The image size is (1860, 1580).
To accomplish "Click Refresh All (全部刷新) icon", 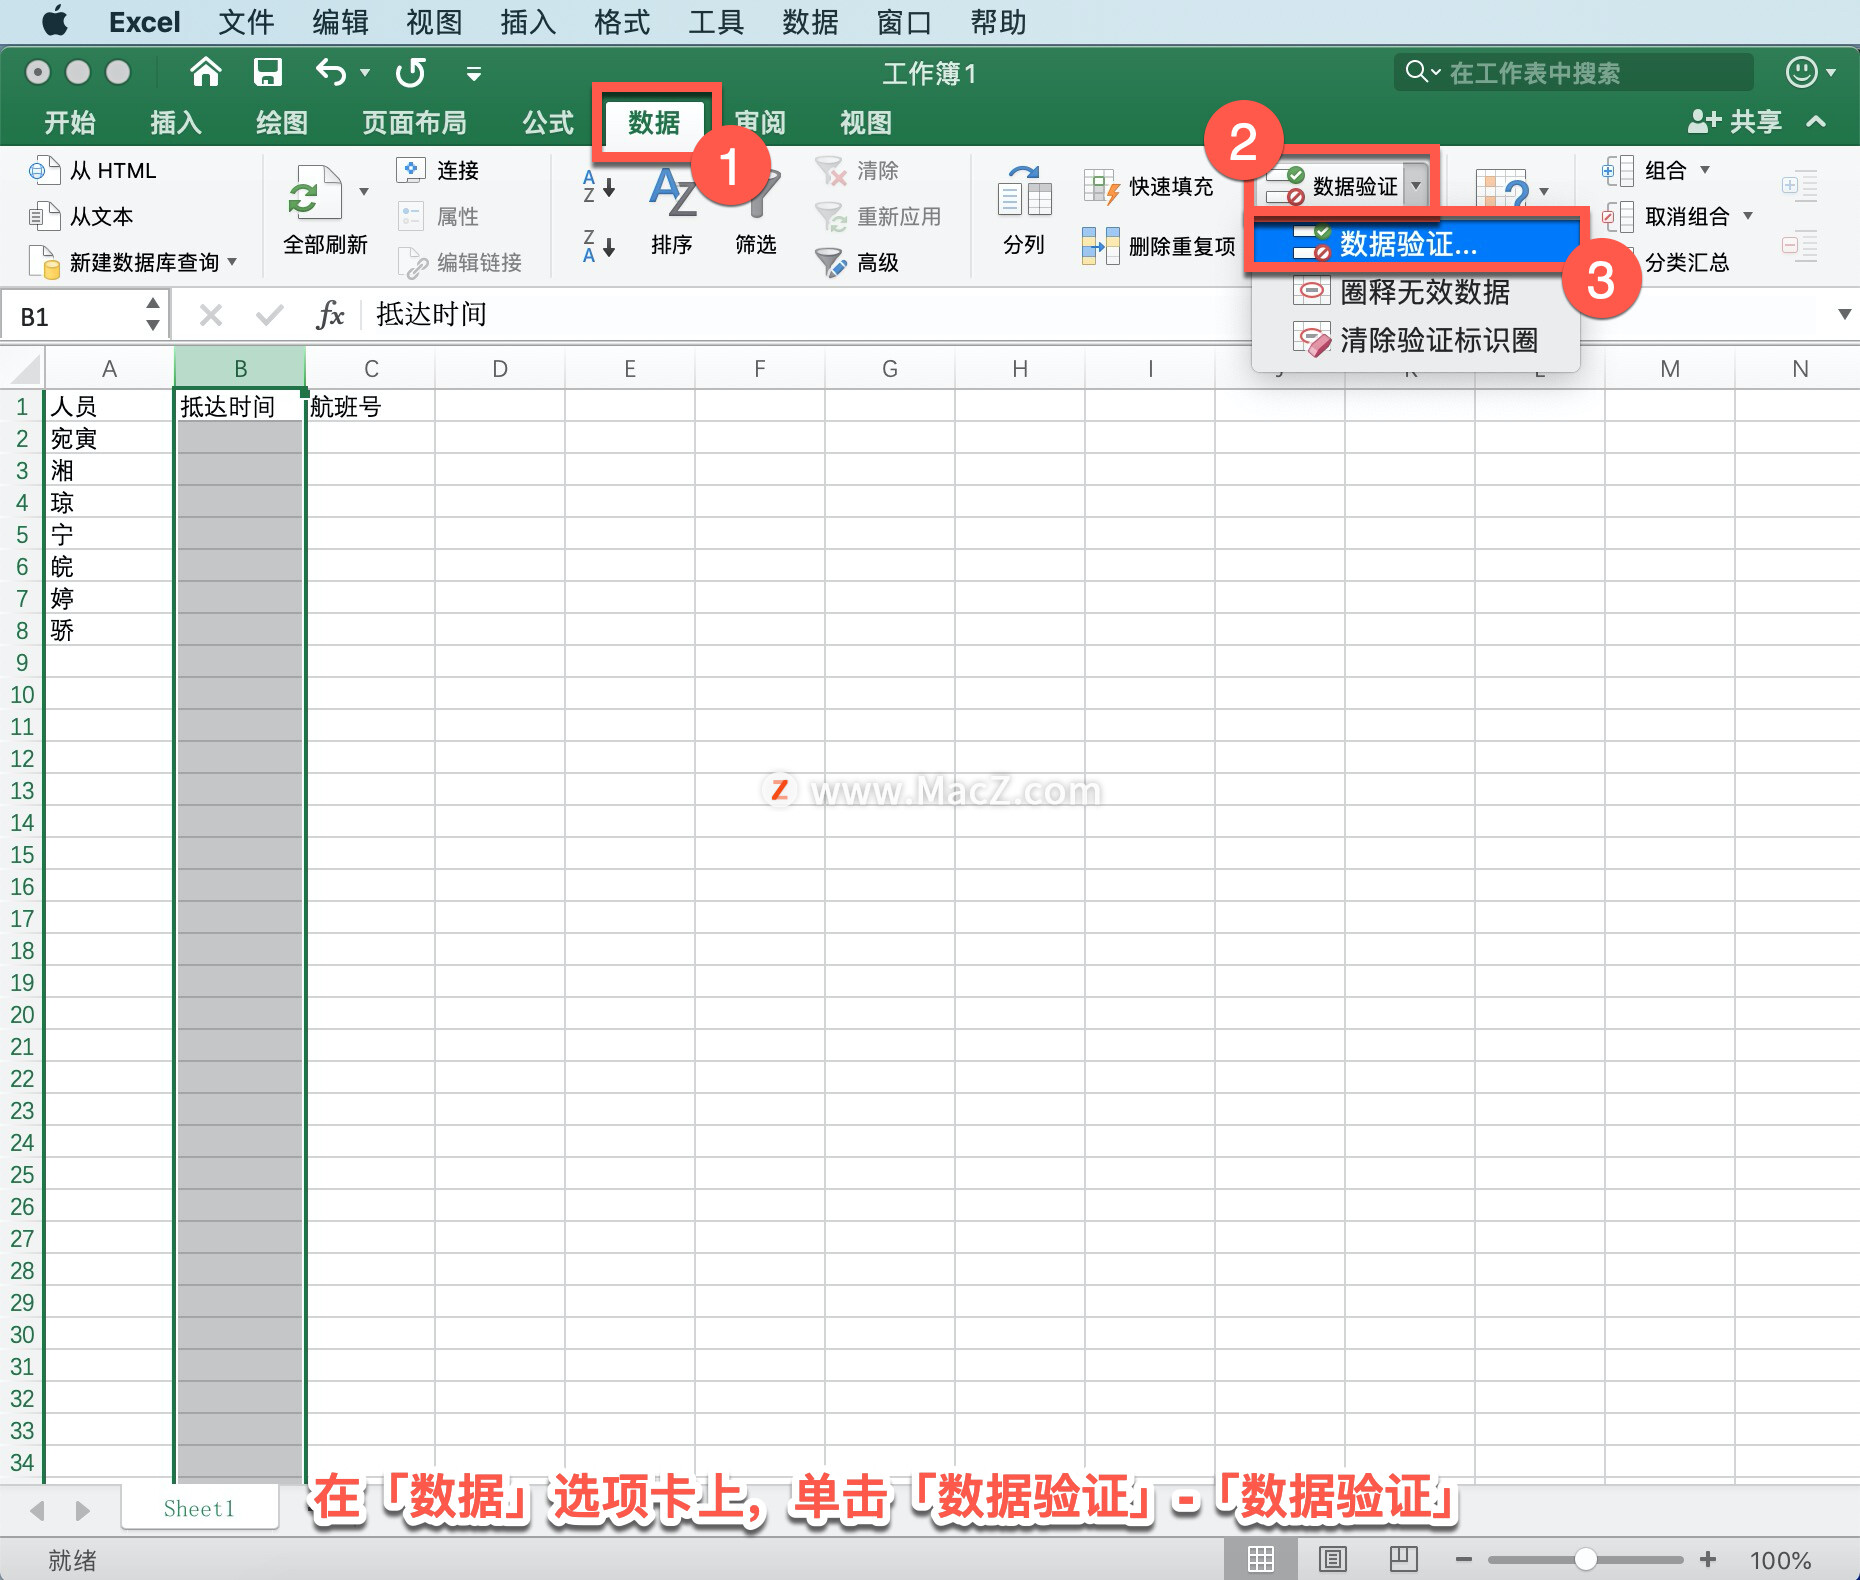I will (314, 193).
